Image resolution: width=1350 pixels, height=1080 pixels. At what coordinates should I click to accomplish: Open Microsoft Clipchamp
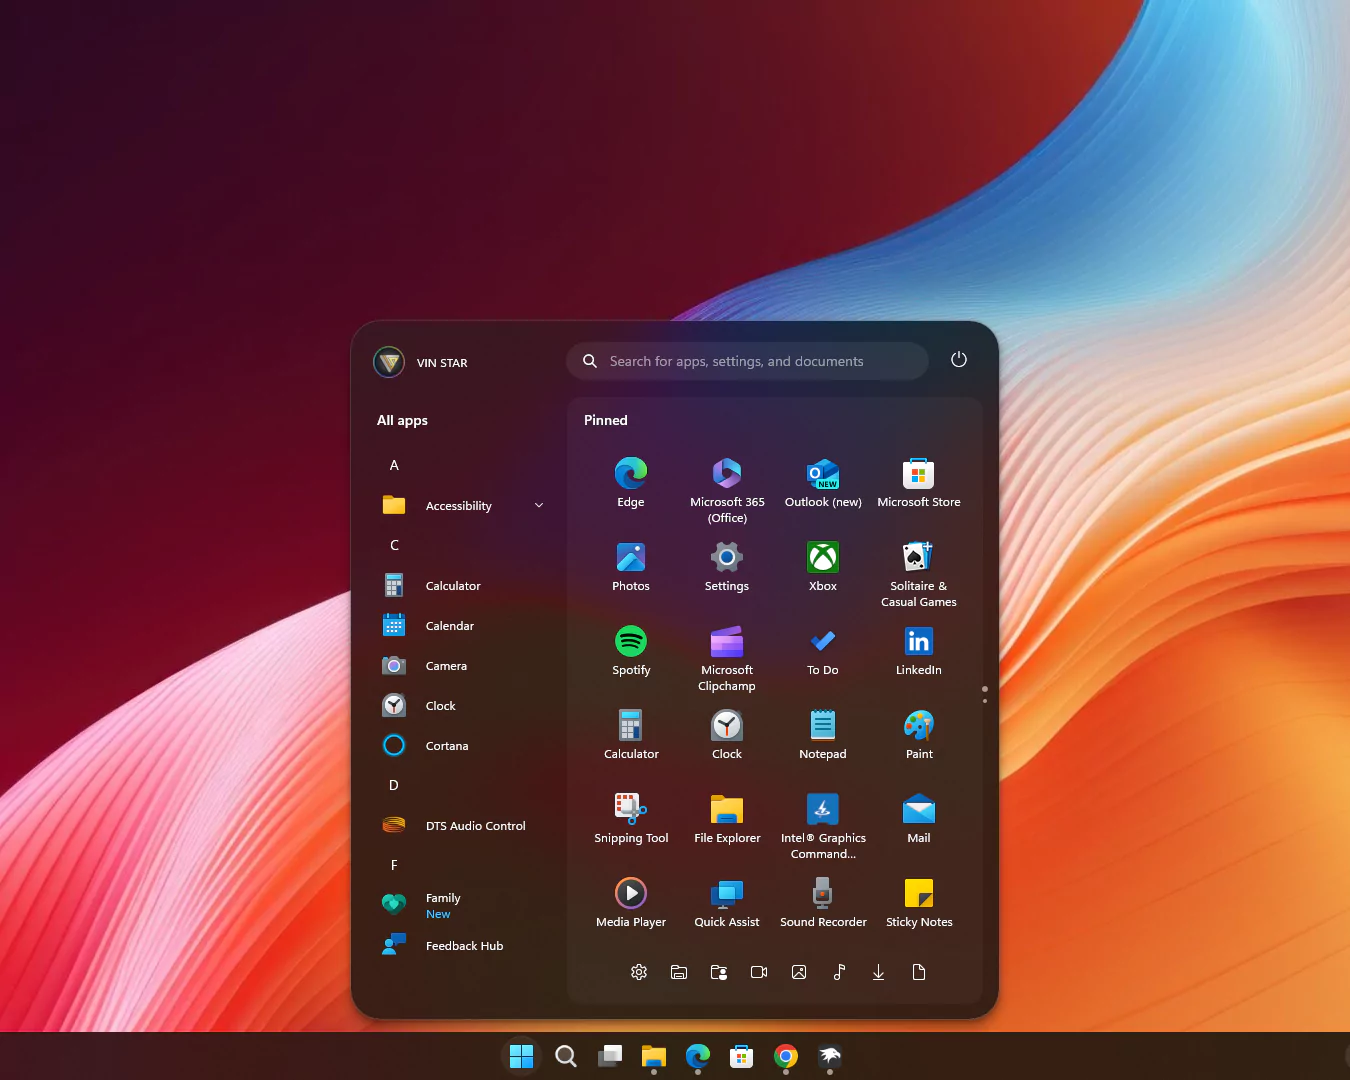click(727, 658)
